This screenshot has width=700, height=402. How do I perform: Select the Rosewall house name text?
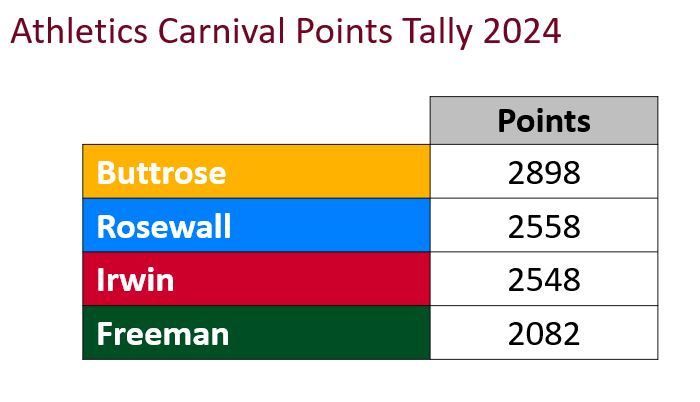coord(163,226)
